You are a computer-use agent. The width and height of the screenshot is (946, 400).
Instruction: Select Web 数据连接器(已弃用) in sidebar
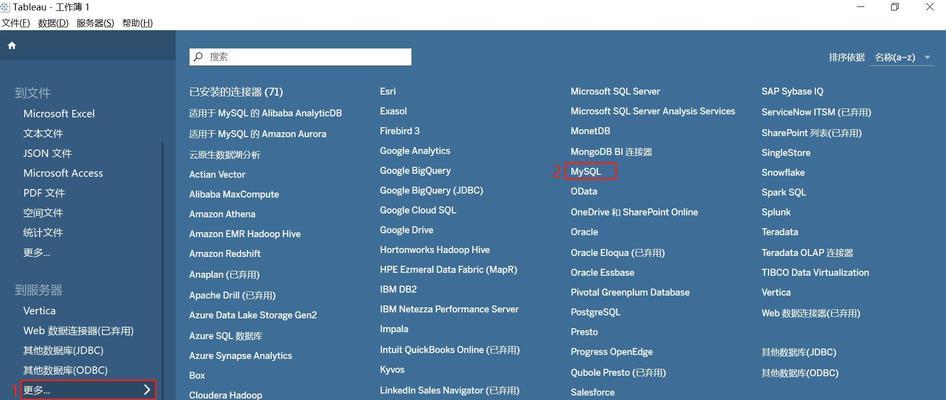[78, 331]
